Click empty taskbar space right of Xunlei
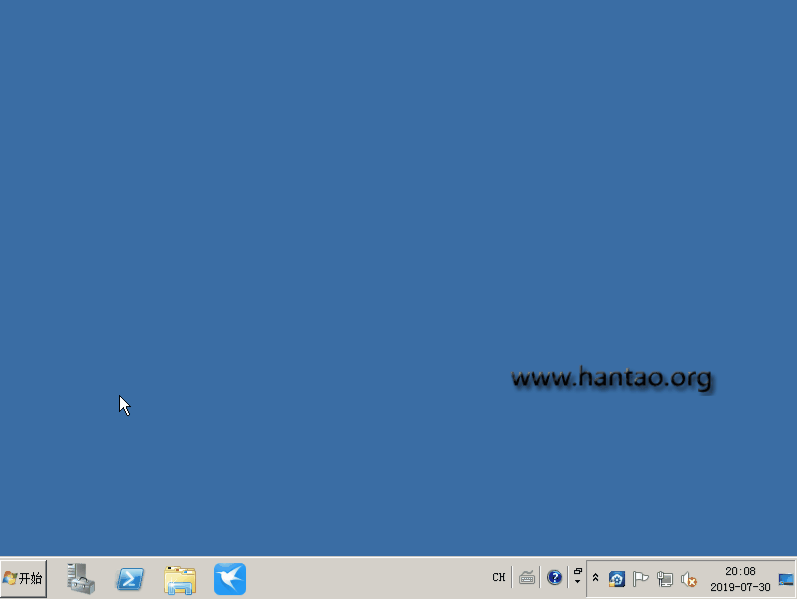Image resolution: width=797 pixels, height=599 pixels. click(x=360, y=579)
